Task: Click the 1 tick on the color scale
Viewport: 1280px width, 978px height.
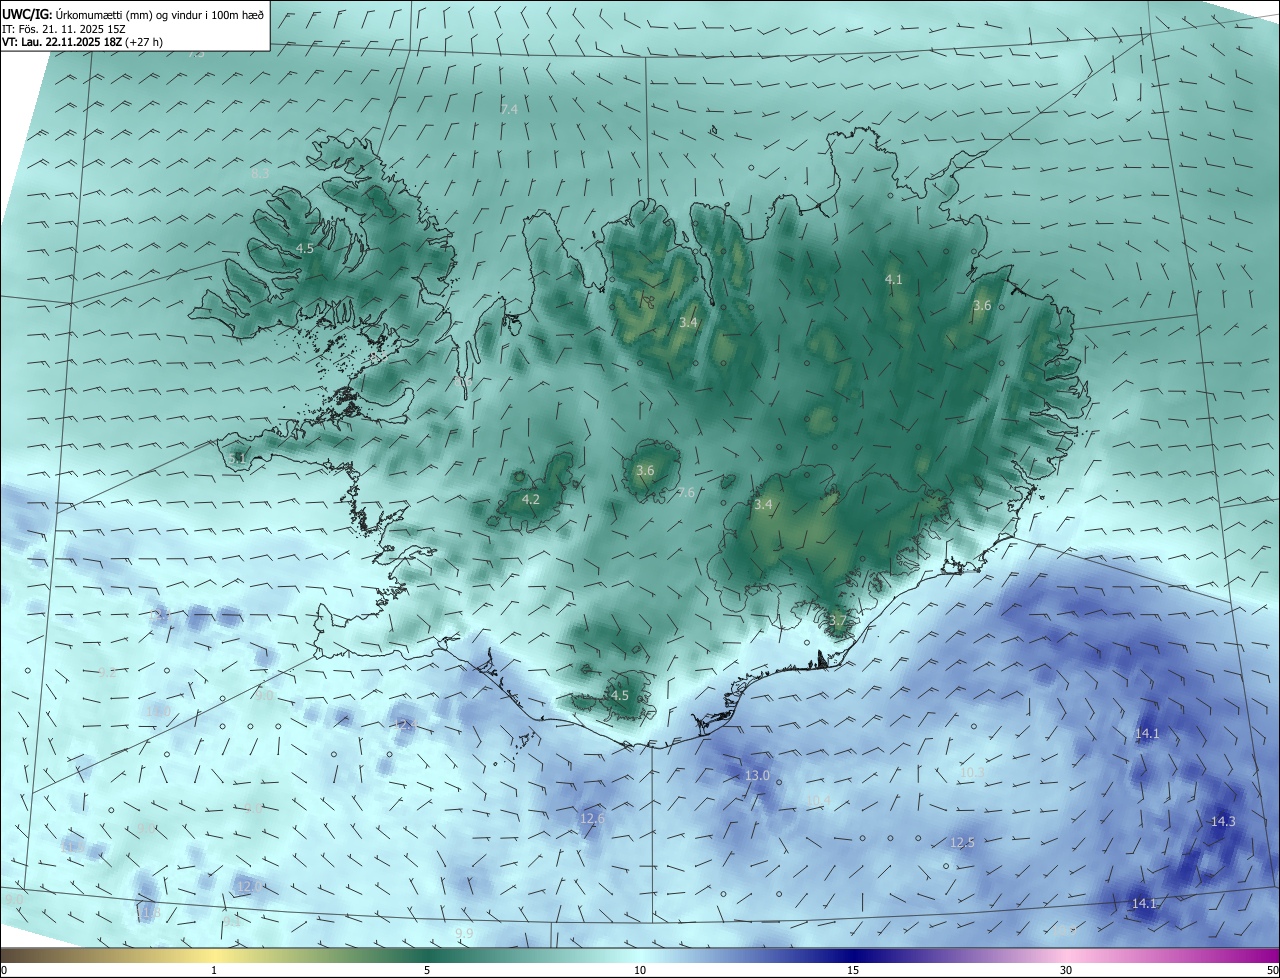Action: click(x=214, y=970)
